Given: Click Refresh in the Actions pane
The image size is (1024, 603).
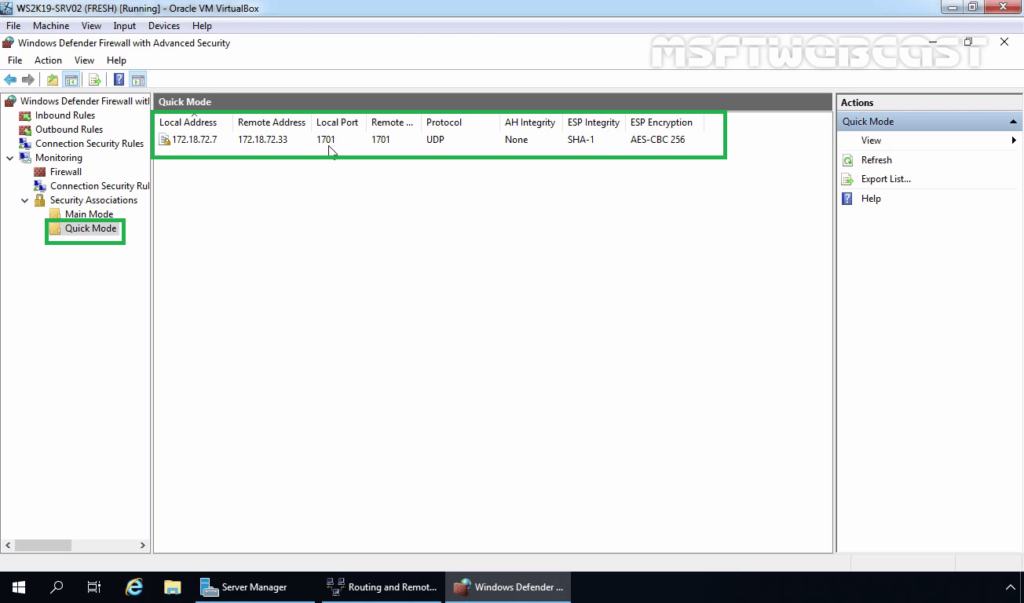Looking at the screenshot, I should coord(876,160).
